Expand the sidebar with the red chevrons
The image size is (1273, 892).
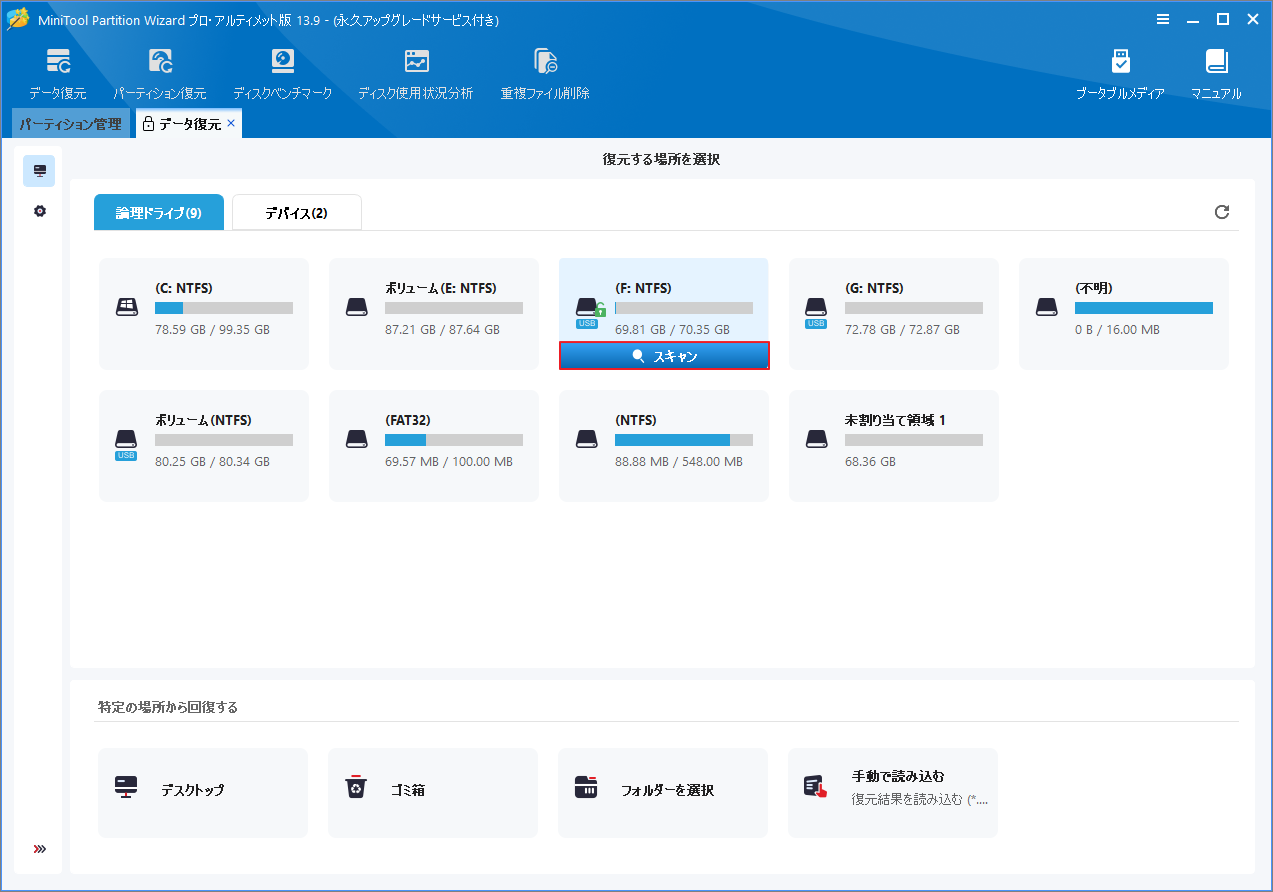click(x=40, y=849)
